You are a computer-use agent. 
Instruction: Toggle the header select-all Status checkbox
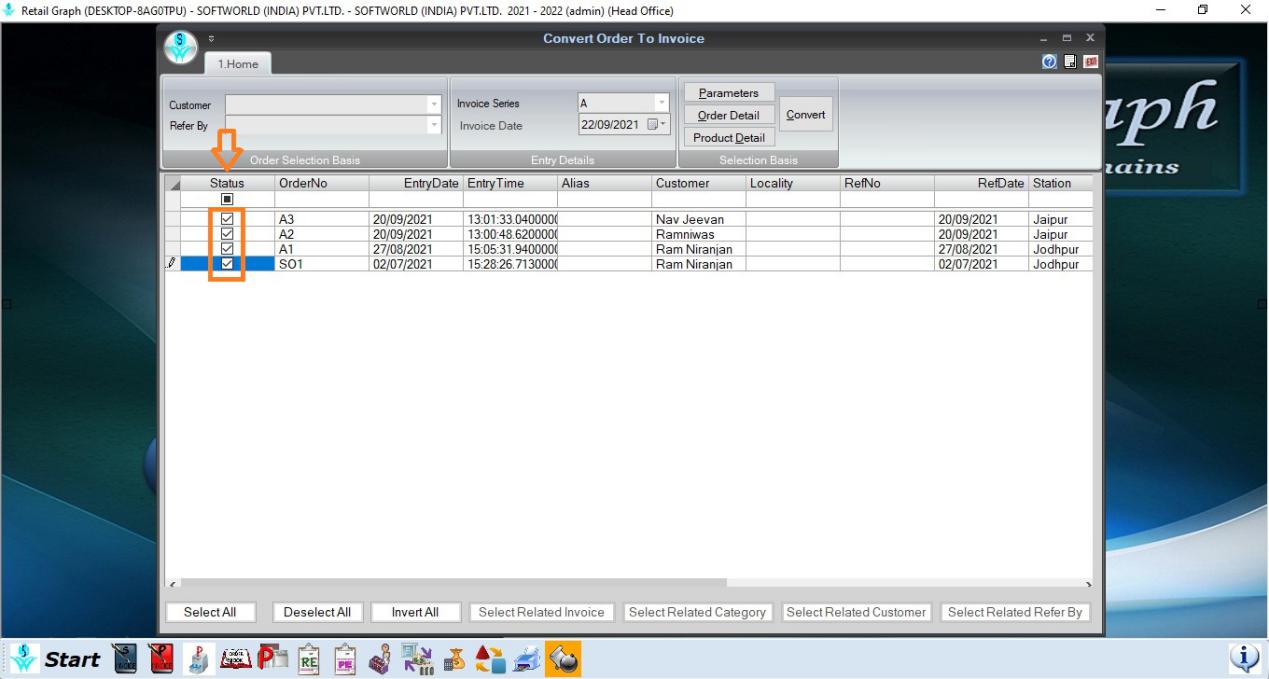(227, 199)
